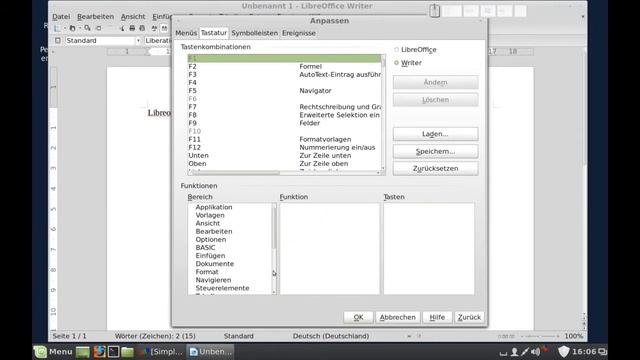Click the Löschen button
The height and width of the screenshot is (360, 640).
coord(435,100)
